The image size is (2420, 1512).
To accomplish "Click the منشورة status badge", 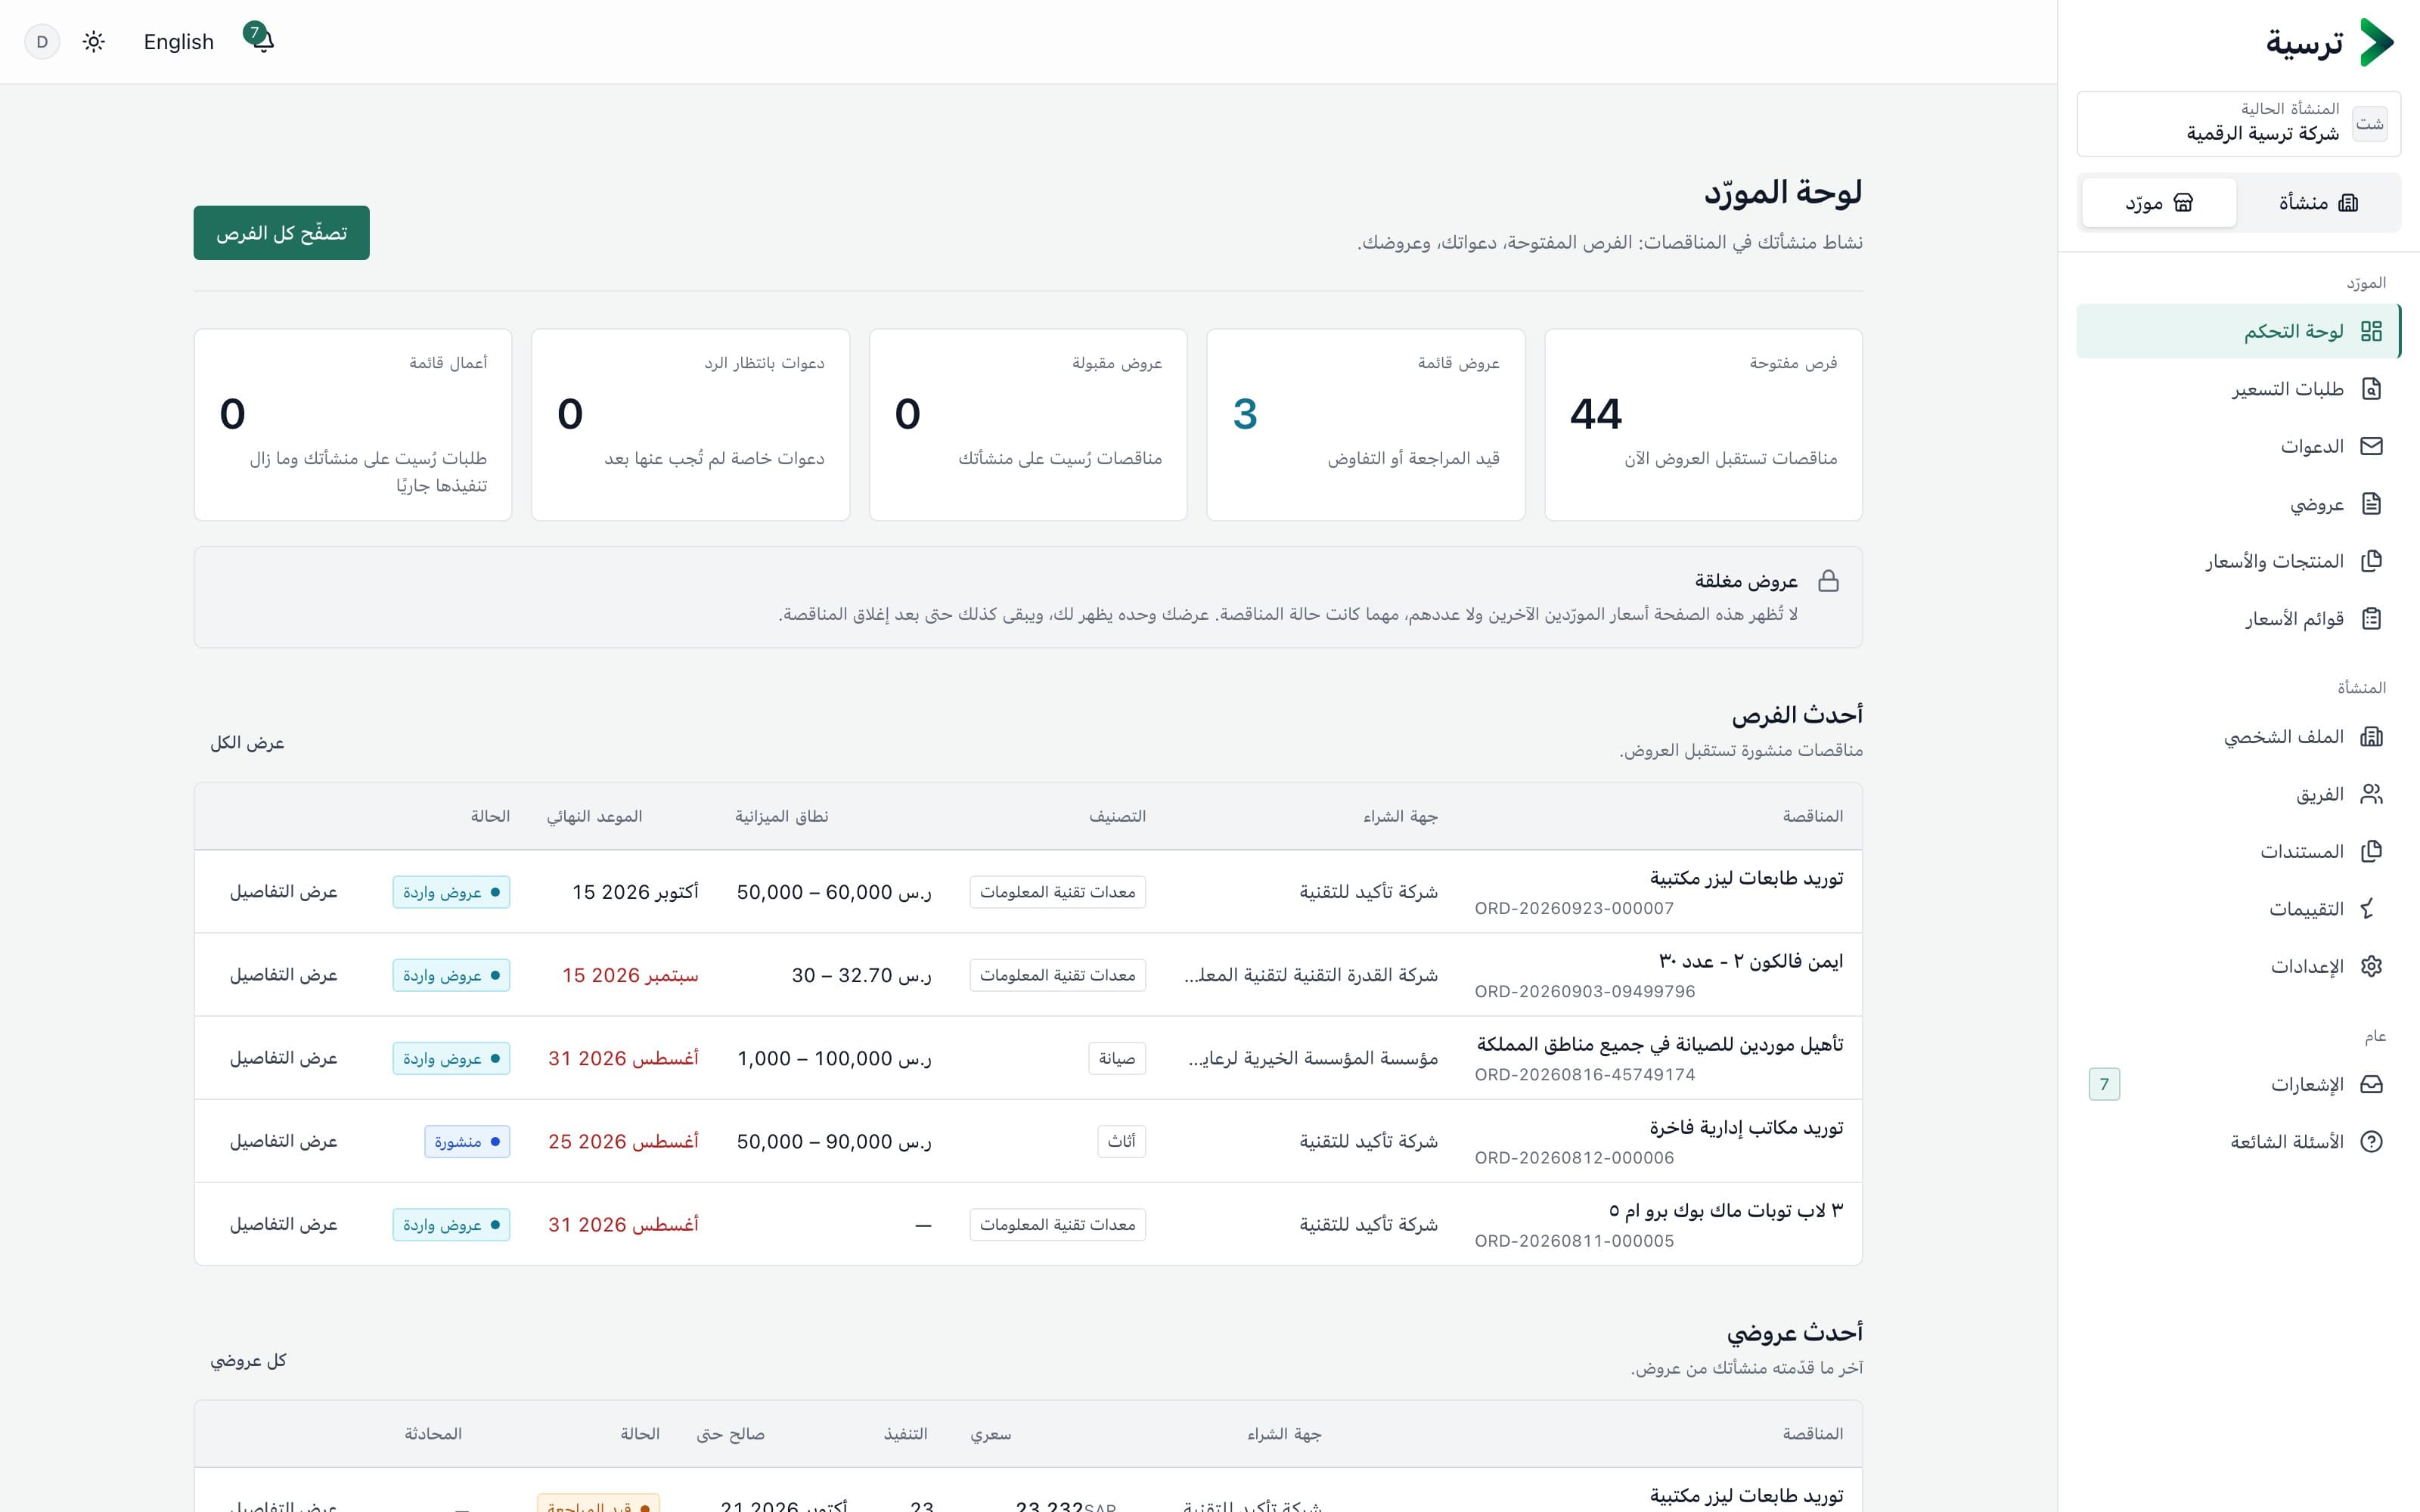I will [467, 1142].
